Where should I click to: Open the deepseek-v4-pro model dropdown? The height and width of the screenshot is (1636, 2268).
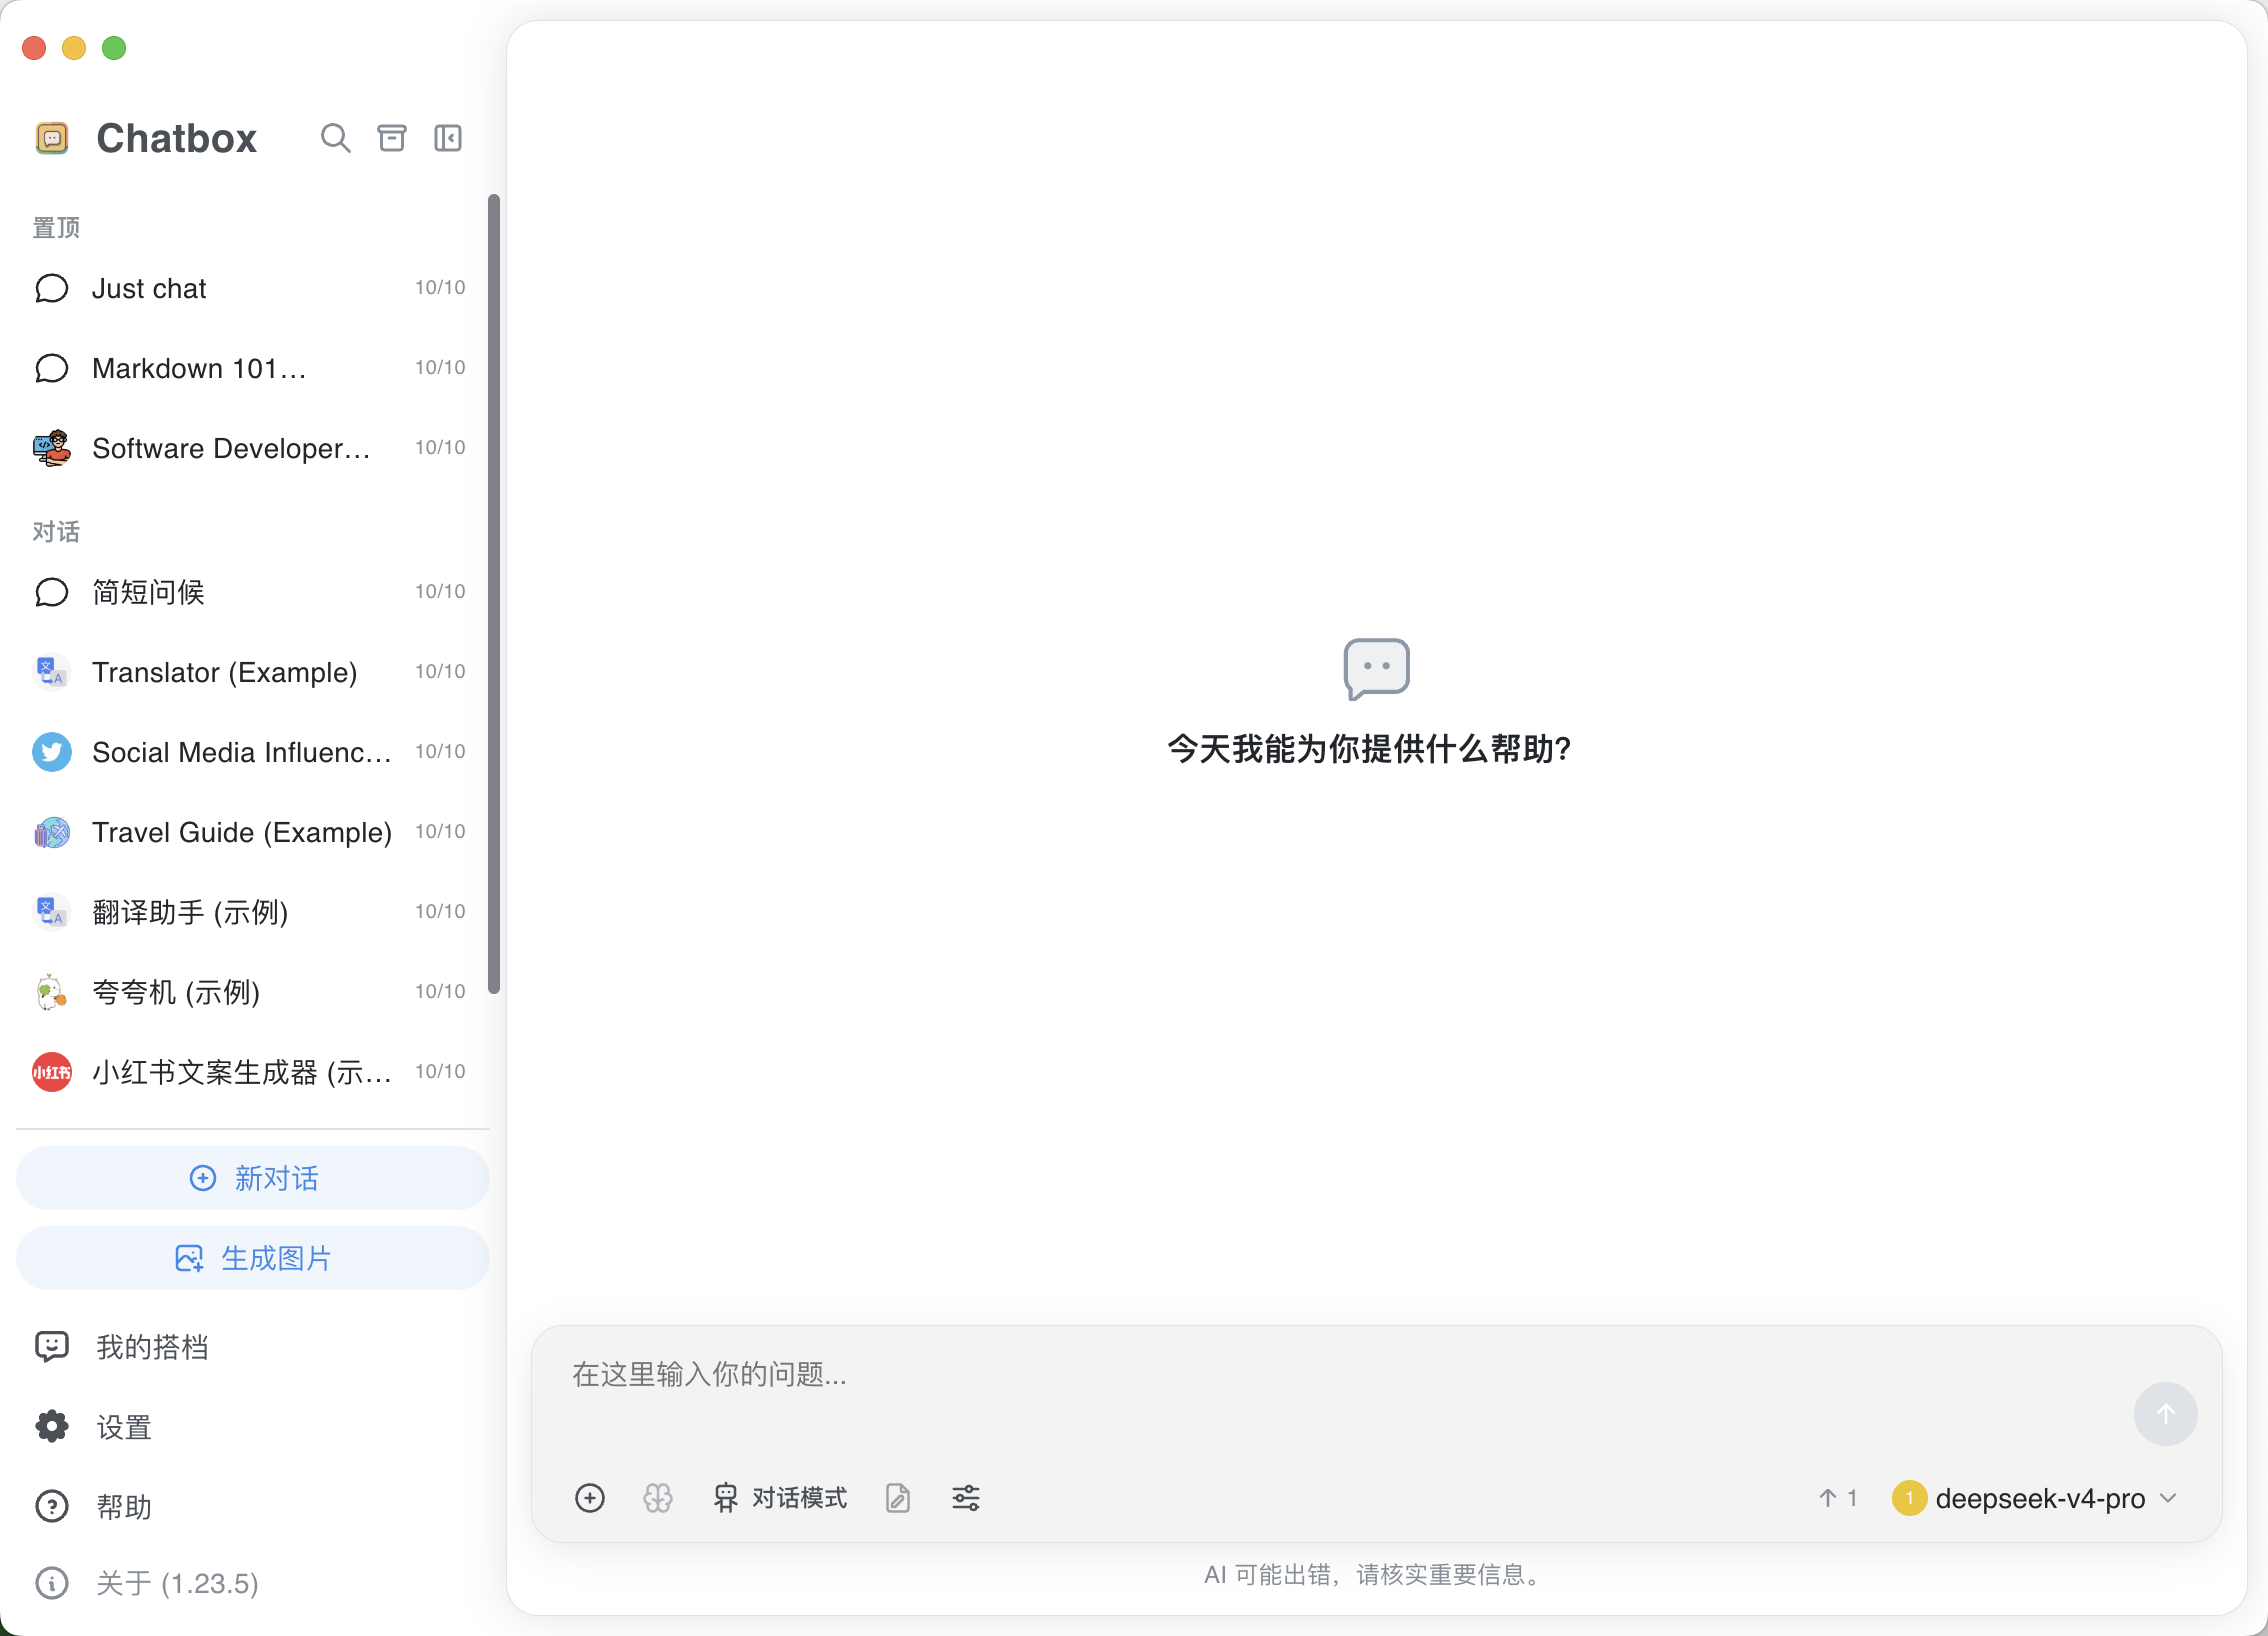click(2036, 1498)
